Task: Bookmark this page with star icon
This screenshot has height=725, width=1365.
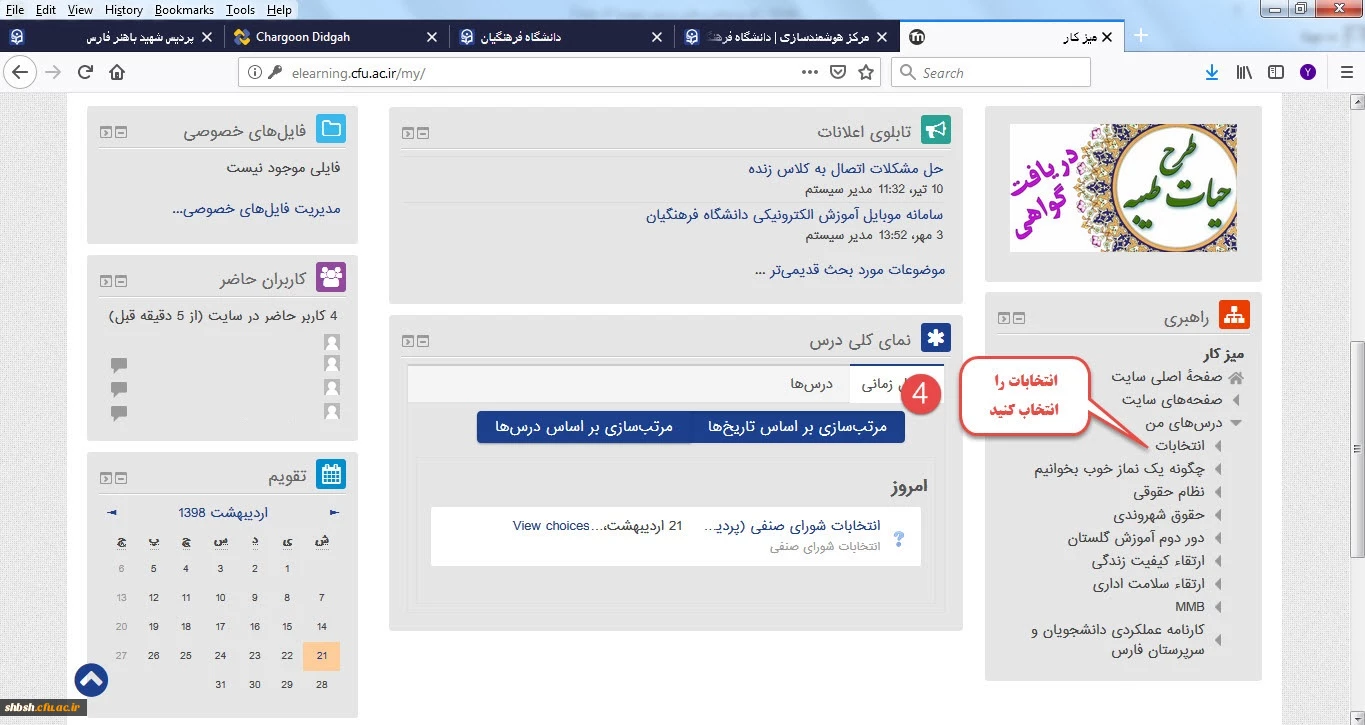Action: (866, 72)
